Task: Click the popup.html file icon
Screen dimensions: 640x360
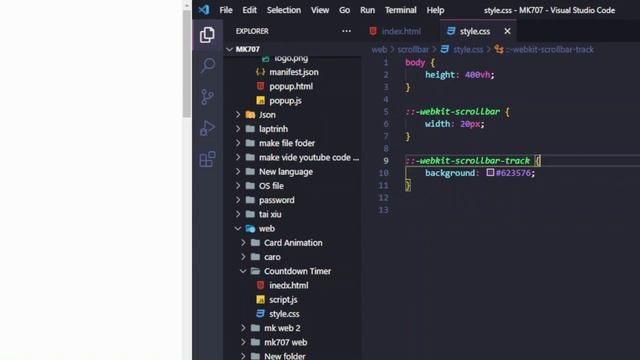Action: coord(260,86)
